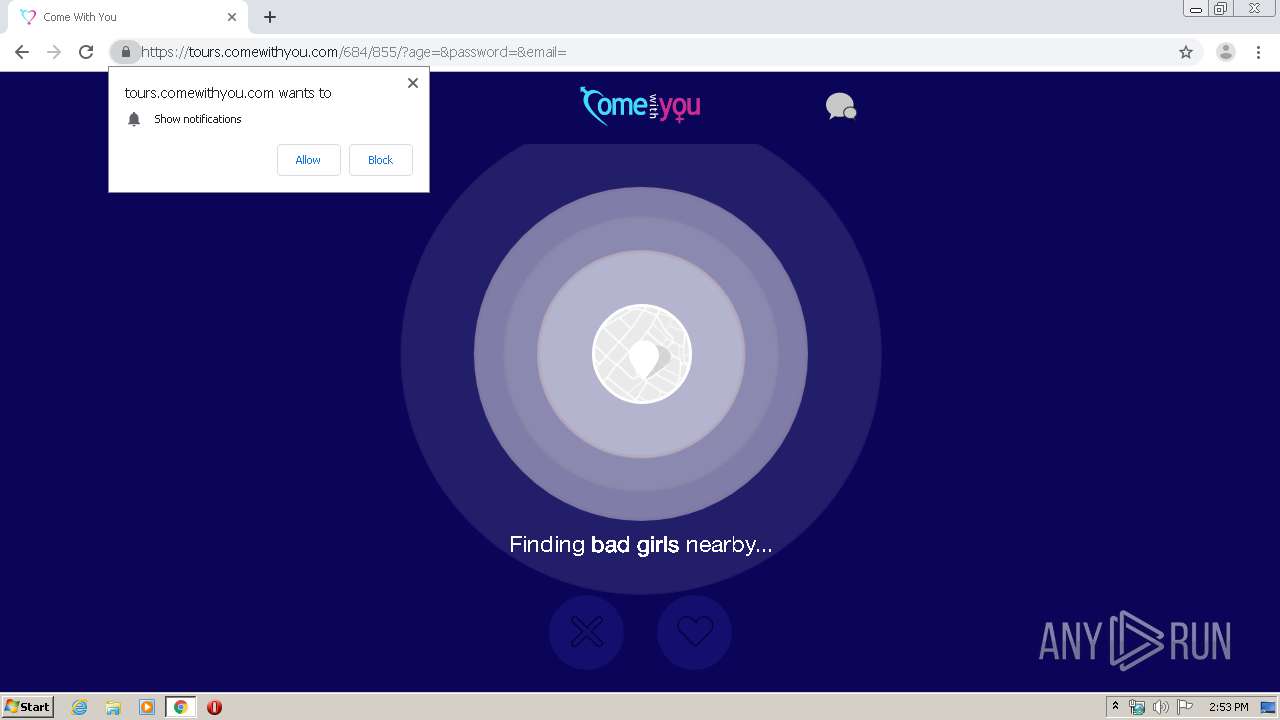Allow notifications from tours.comewithyou.com
This screenshot has height=720, width=1280.
[308, 160]
